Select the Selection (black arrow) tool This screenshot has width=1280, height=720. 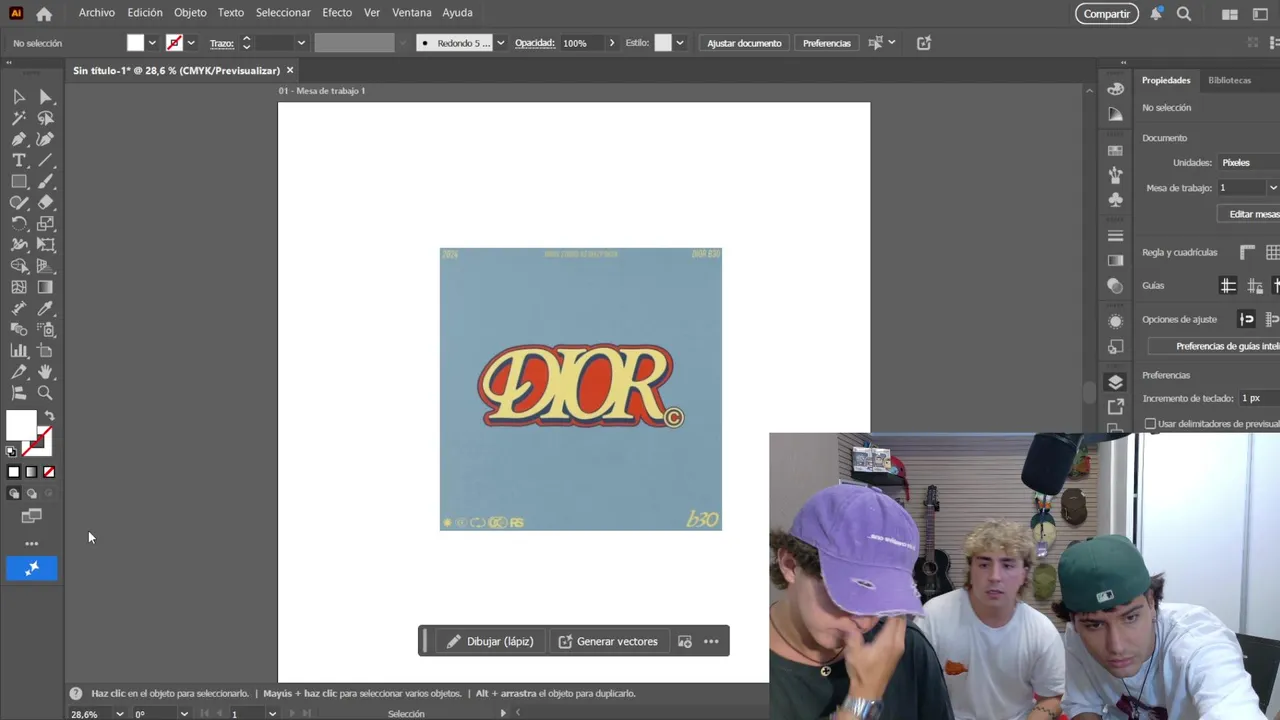[19, 97]
